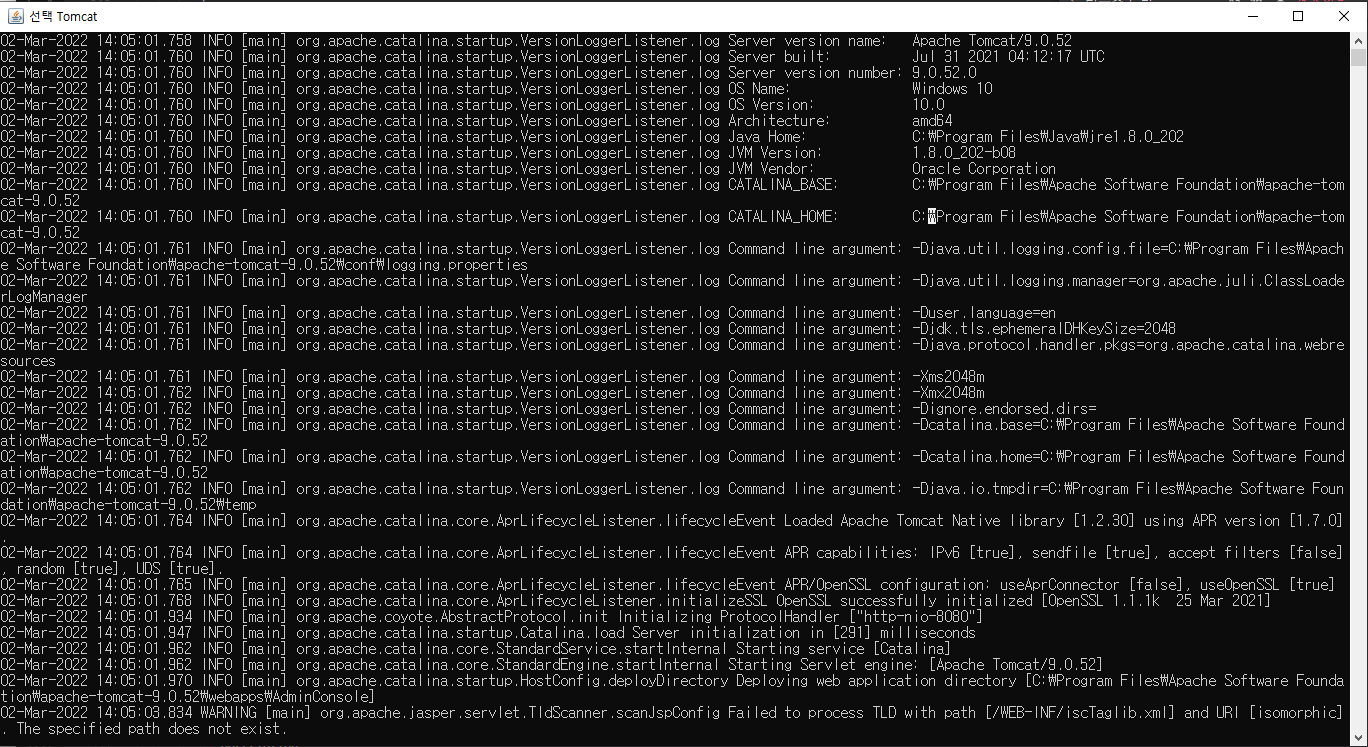This screenshot has width=1368, height=747.
Task: Select the '-Xms2048m' argument
Action: coord(948,377)
